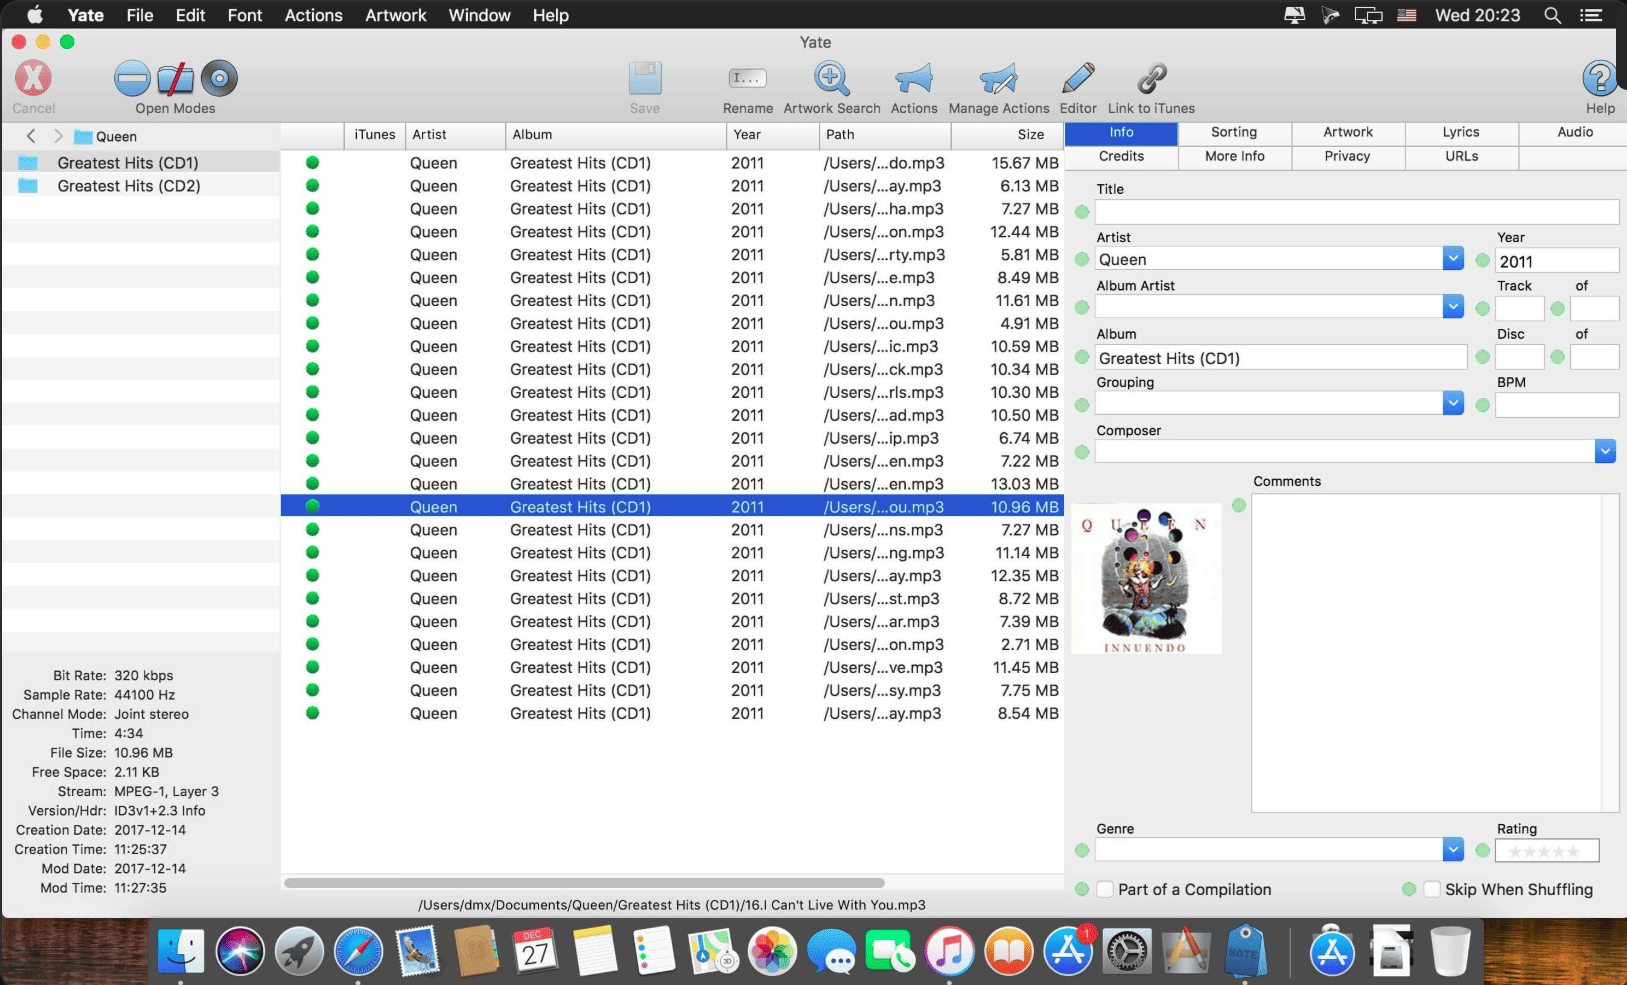Expand the Album Artist dropdown arrow

pyautogui.click(x=1454, y=307)
